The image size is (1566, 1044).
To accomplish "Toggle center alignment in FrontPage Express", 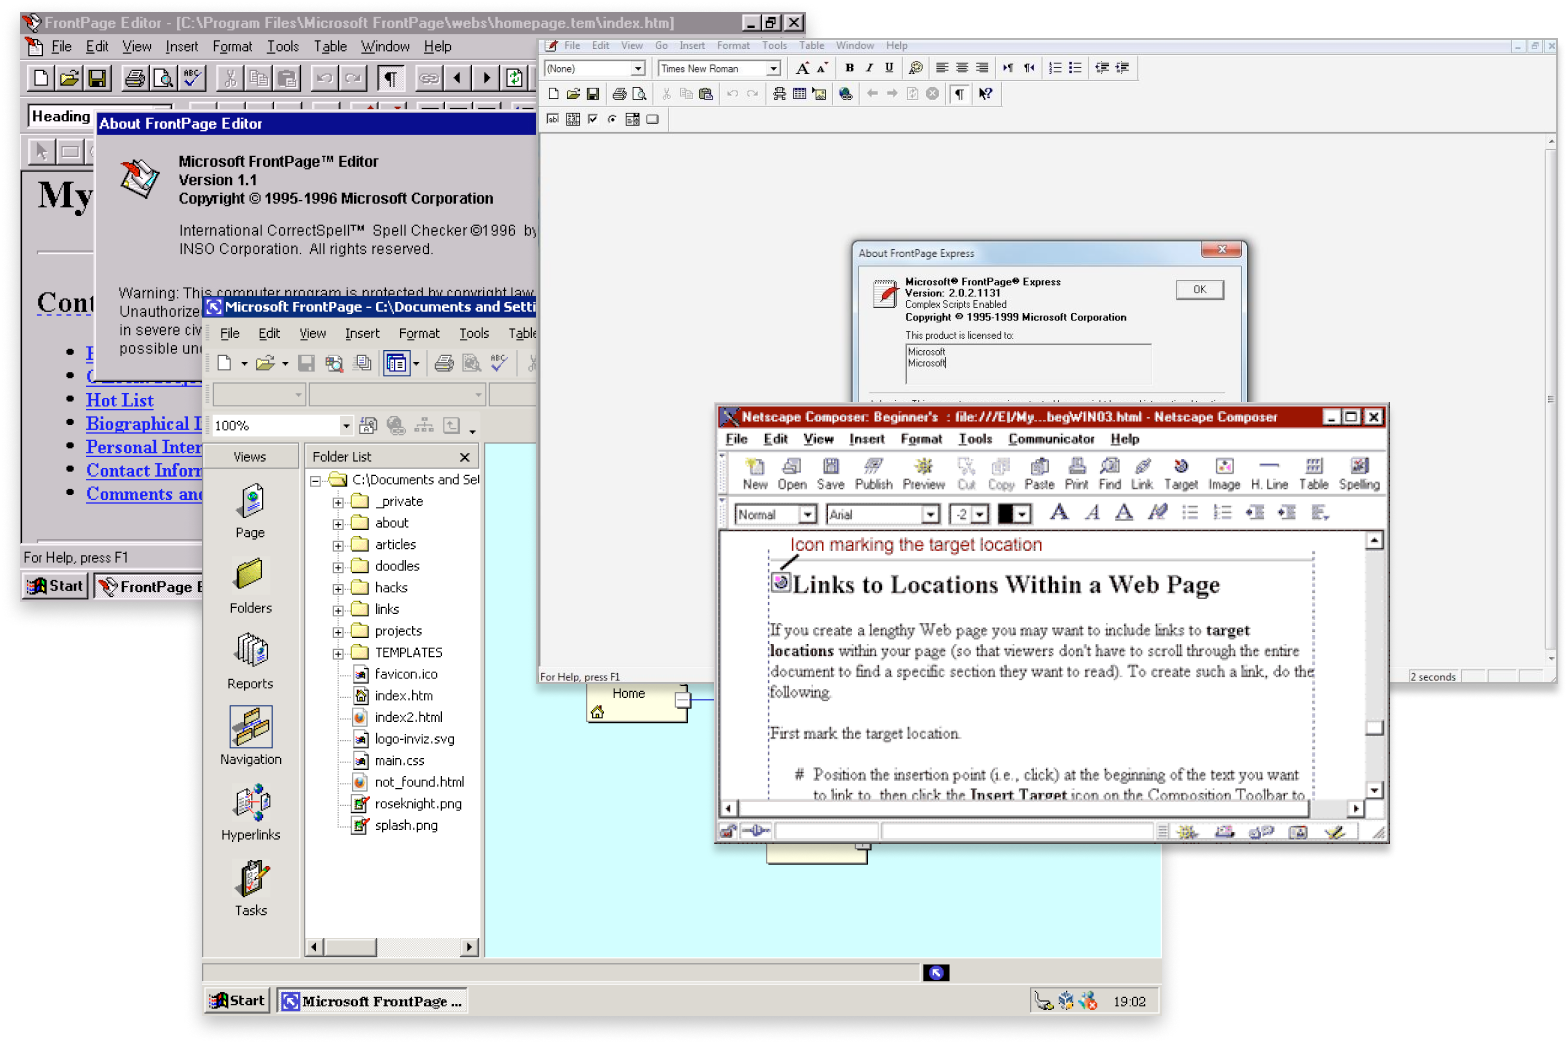I will pos(962,68).
